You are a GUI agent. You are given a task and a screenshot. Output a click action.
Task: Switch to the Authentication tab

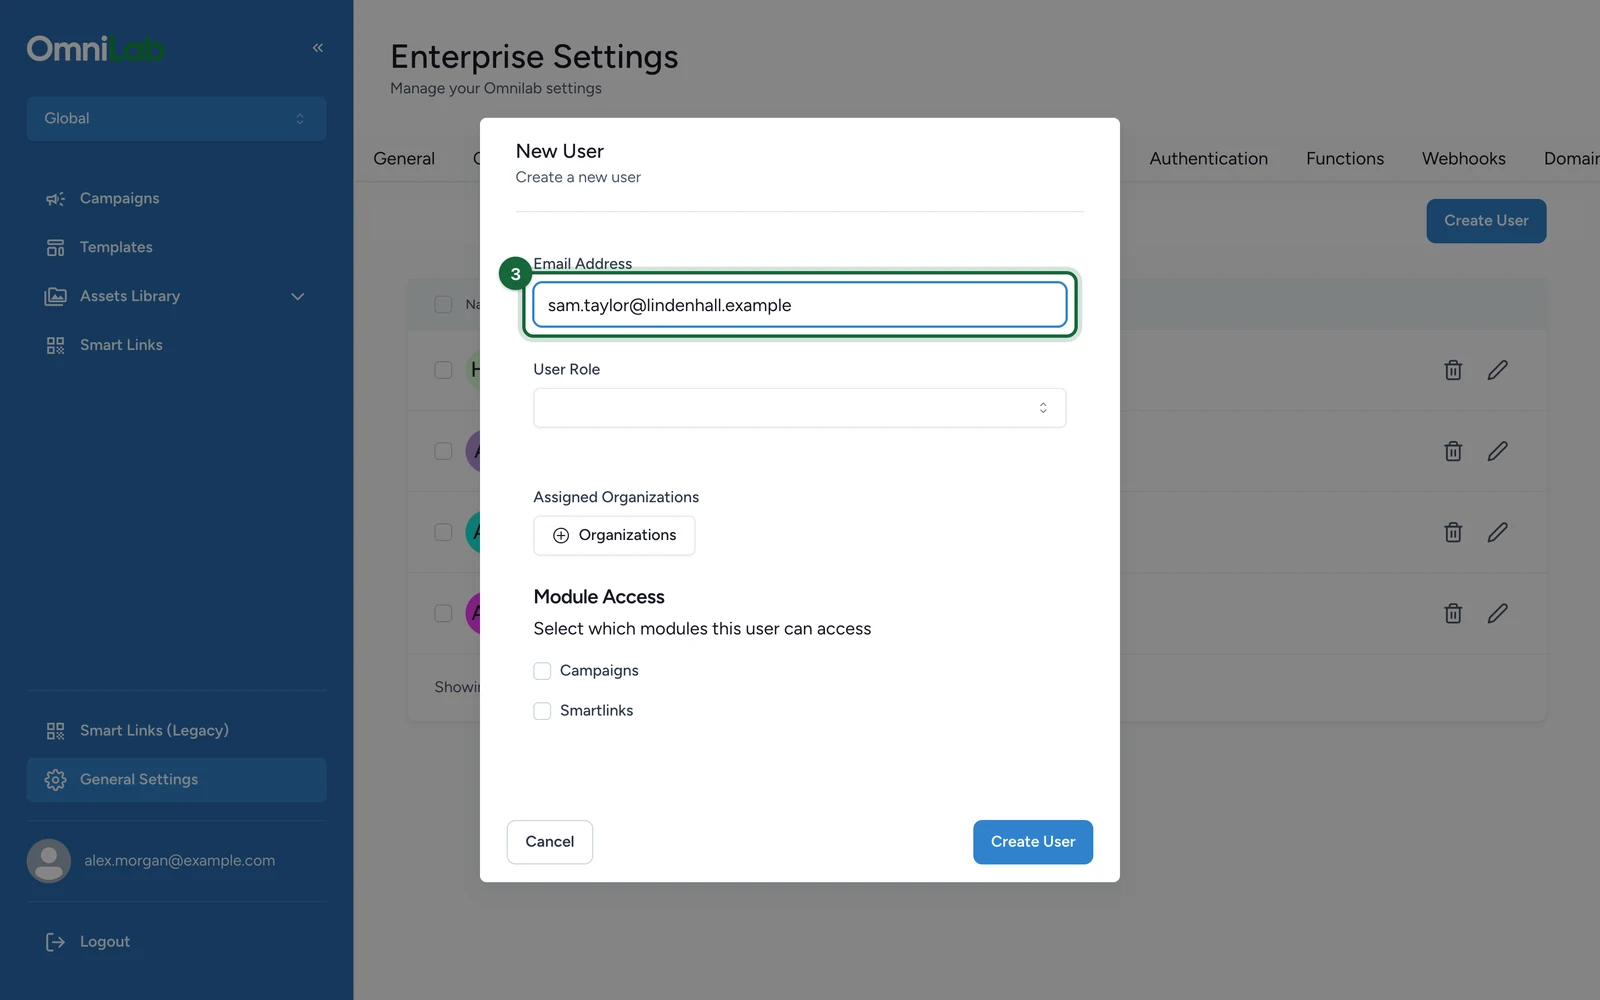pyautogui.click(x=1208, y=158)
